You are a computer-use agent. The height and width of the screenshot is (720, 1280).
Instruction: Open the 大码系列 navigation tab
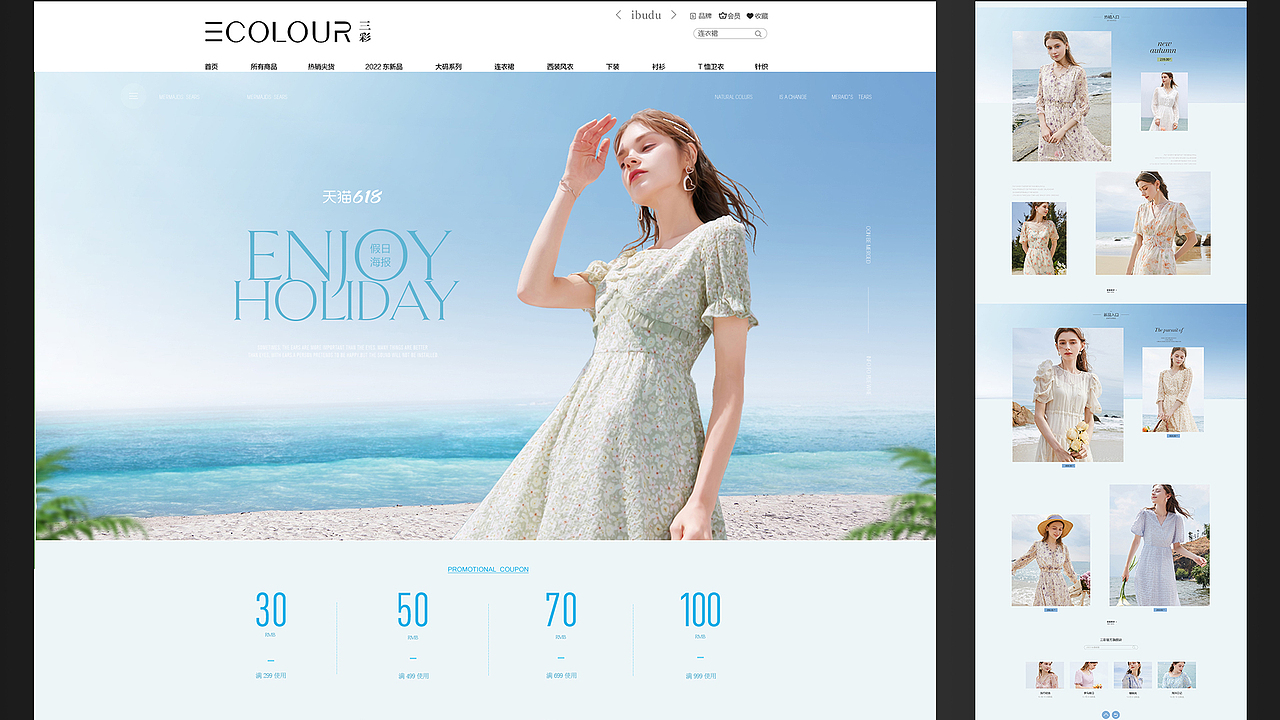(448, 67)
